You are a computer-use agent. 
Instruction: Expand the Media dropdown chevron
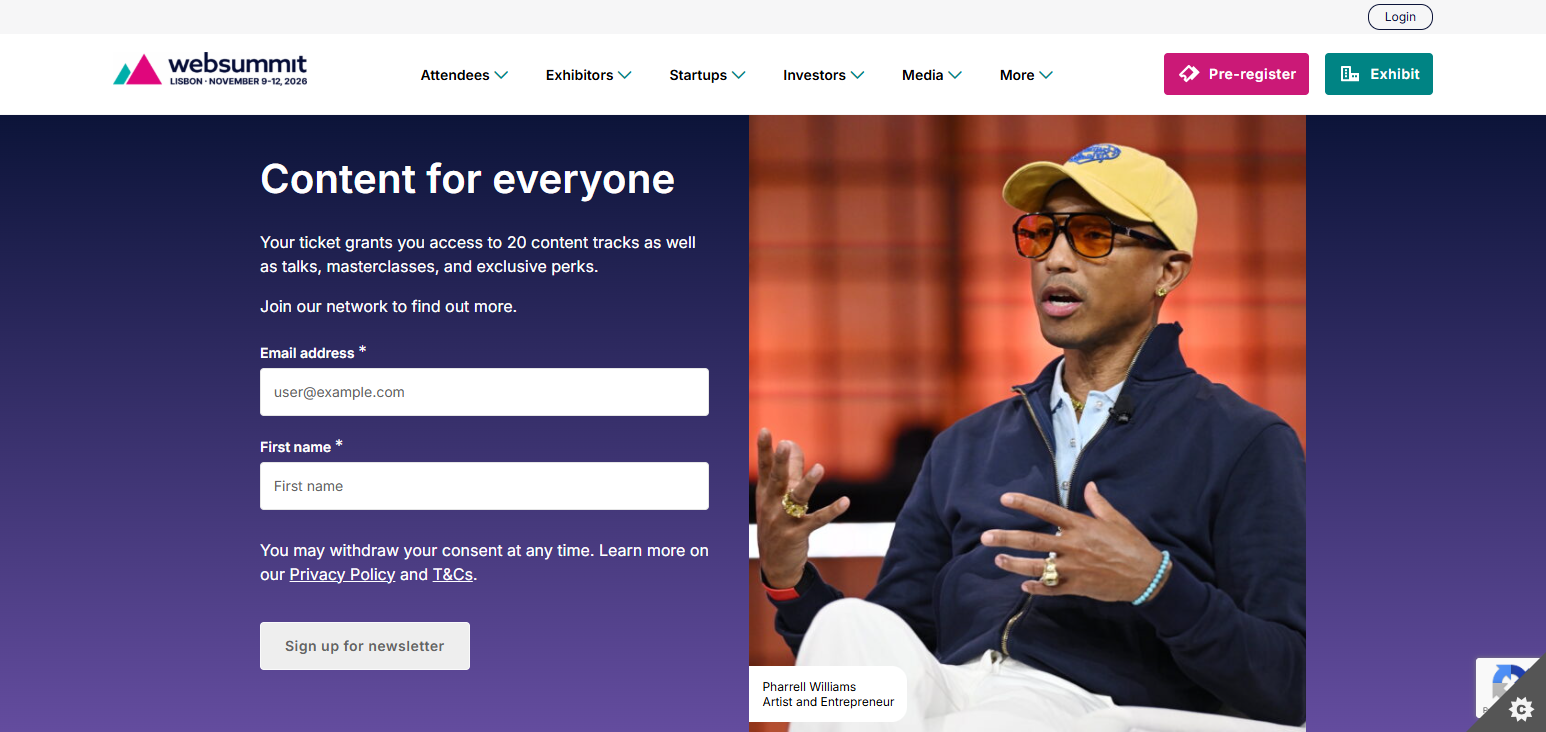(x=955, y=75)
